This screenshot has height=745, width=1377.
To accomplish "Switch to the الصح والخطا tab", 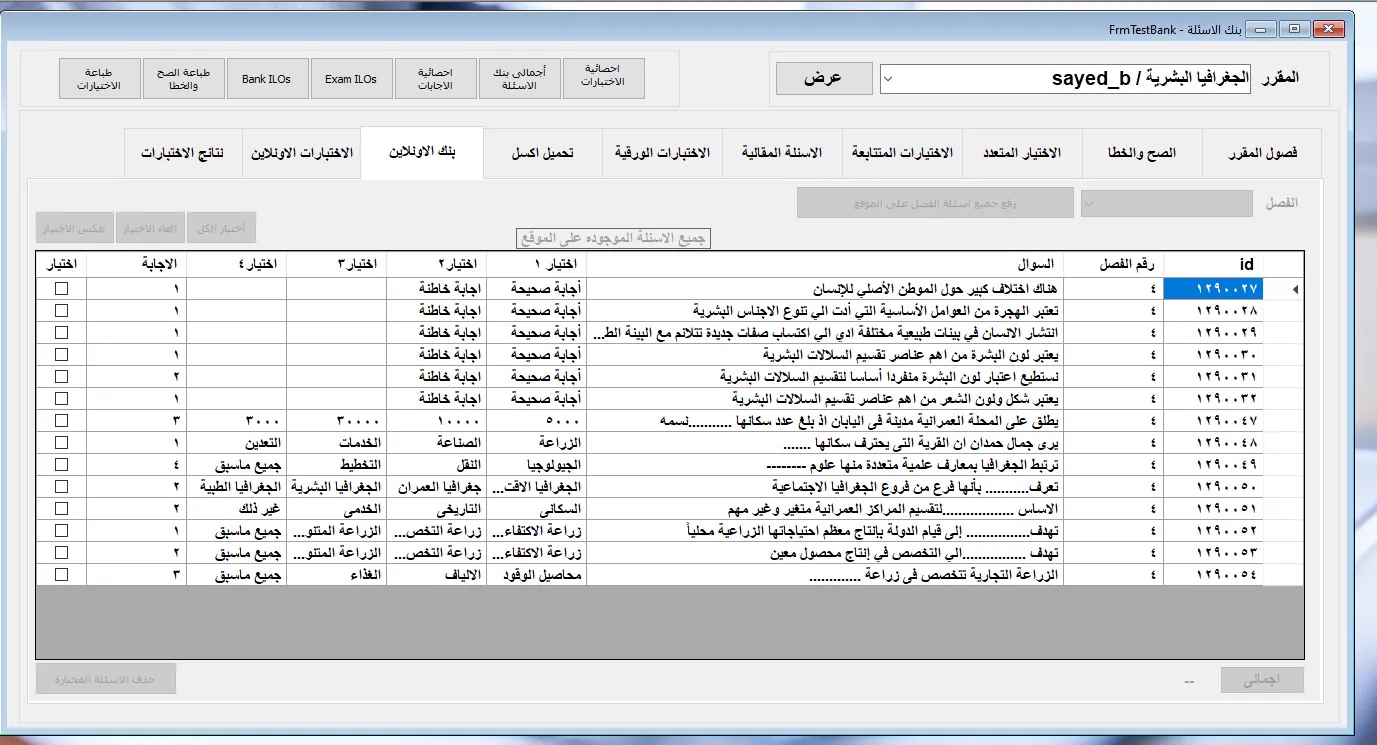I will coord(1141,153).
